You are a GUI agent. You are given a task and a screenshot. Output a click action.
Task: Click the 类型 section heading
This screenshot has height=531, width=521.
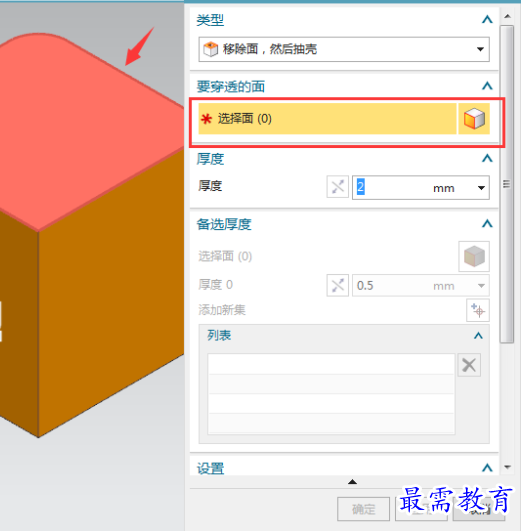(x=210, y=20)
